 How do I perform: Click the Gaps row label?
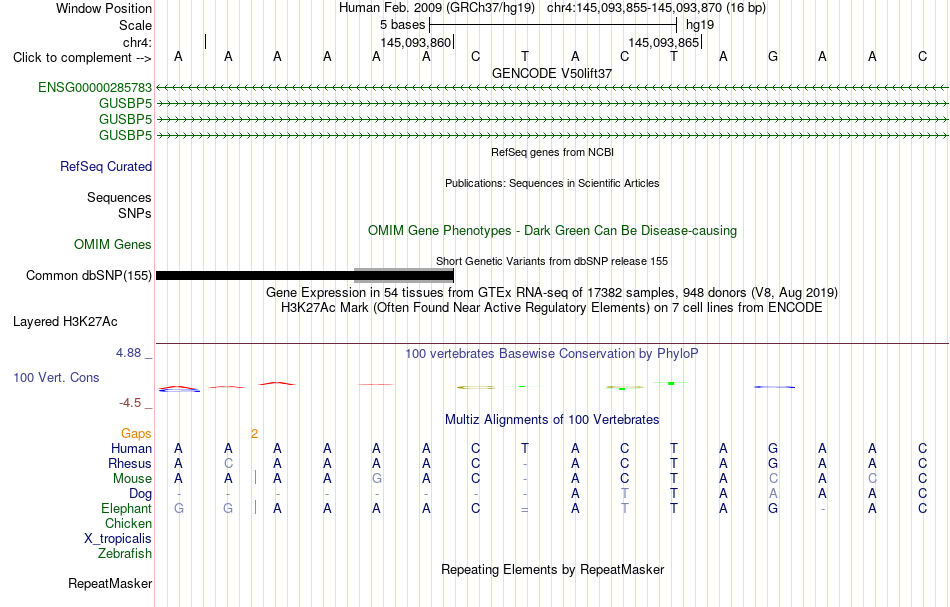click(136, 433)
